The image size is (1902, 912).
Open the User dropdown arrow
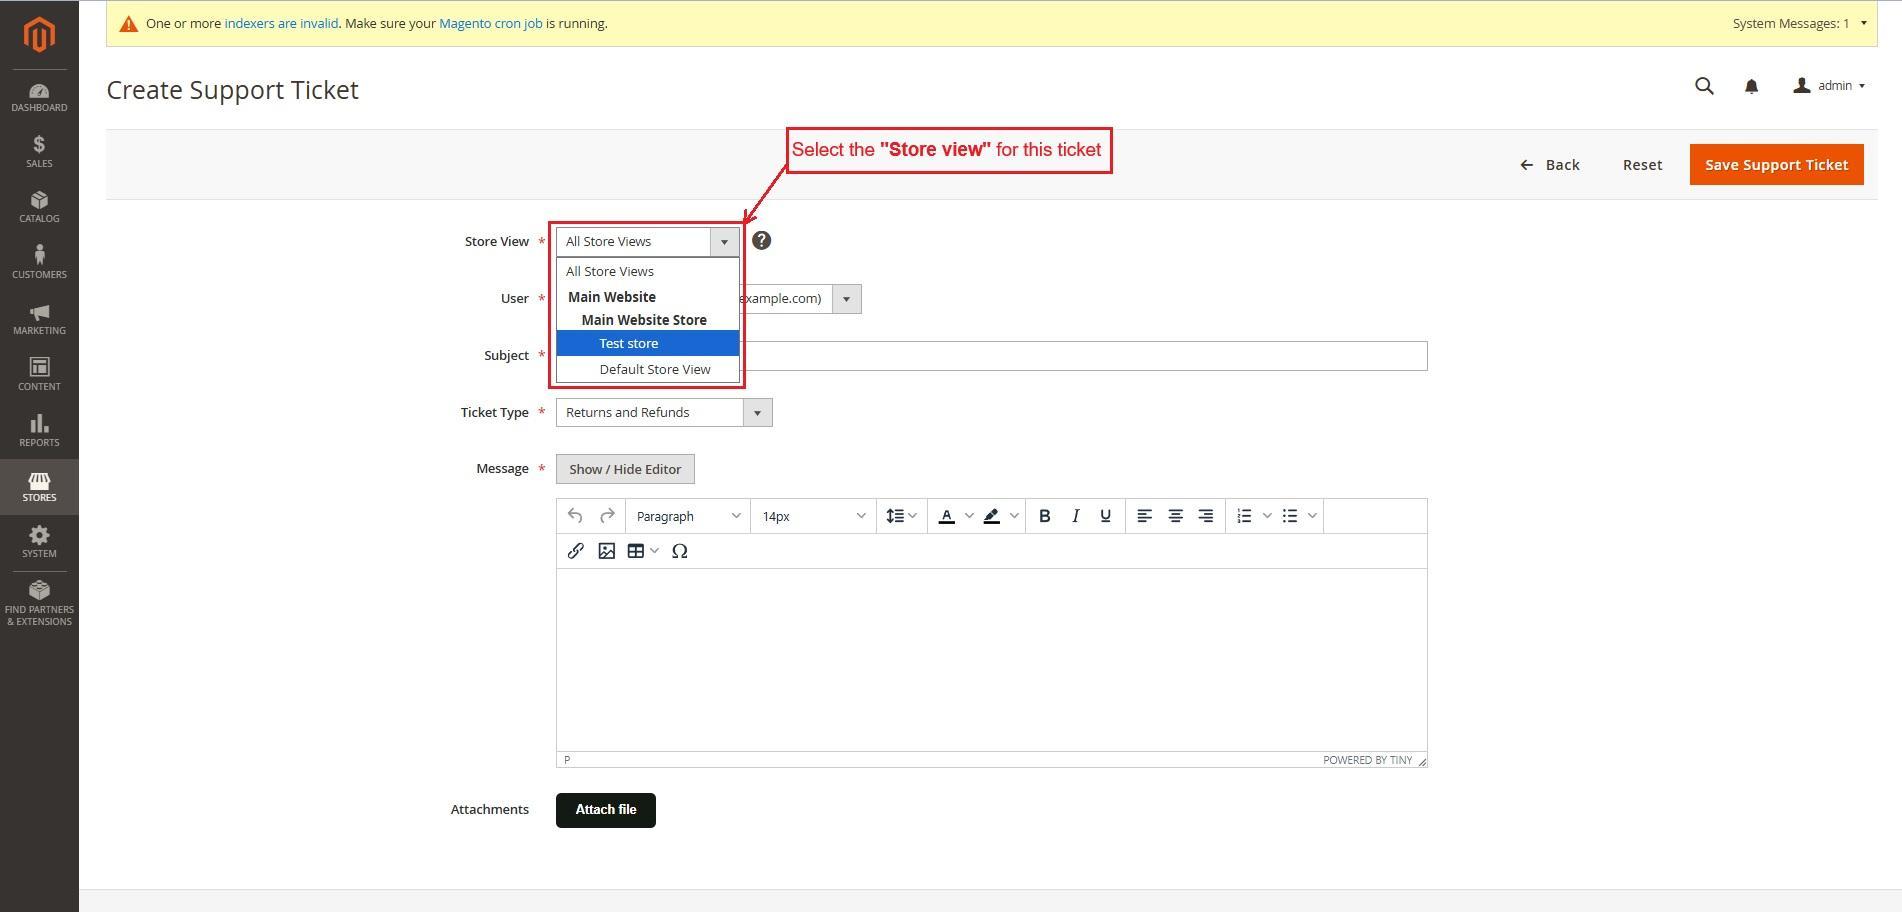pyautogui.click(x=846, y=299)
